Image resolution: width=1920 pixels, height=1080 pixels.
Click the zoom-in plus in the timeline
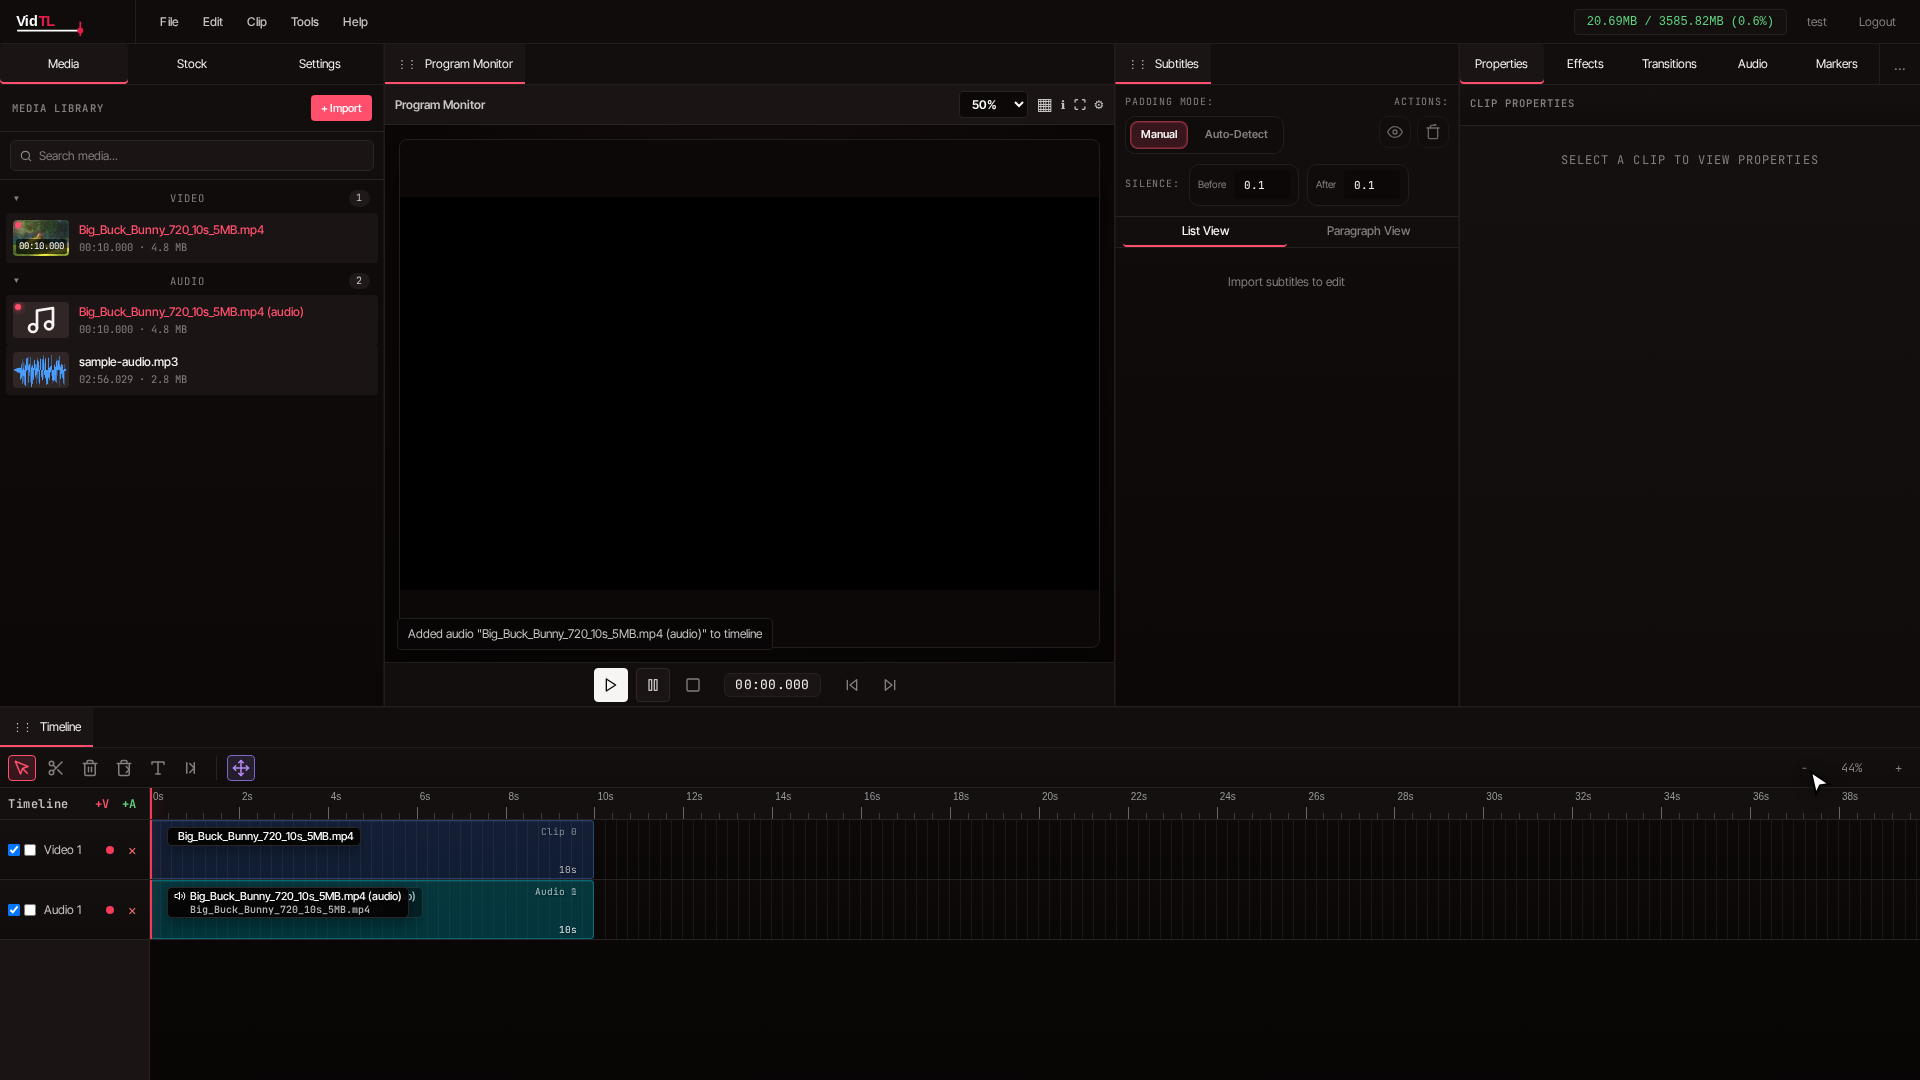(x=1898, y=768)
